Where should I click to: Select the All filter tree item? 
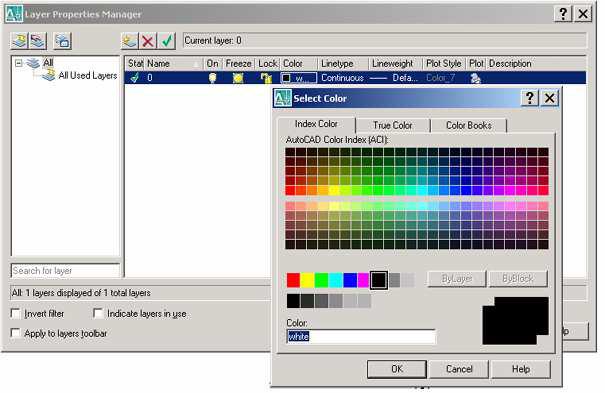tap(48, 62)
